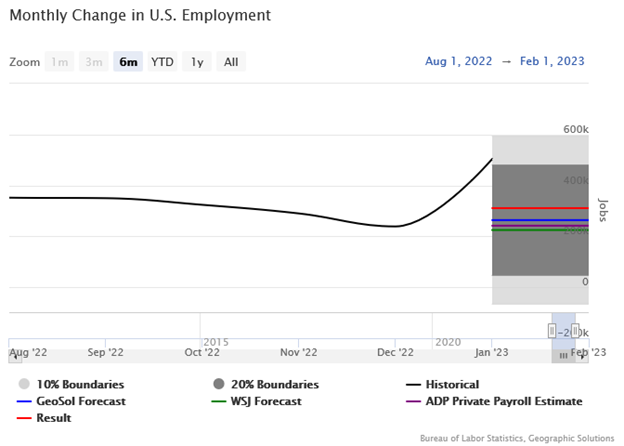The height and width of the screenshot is (446, 624).
Task: Select the 3m zoom range
Action: pos(94,62)
